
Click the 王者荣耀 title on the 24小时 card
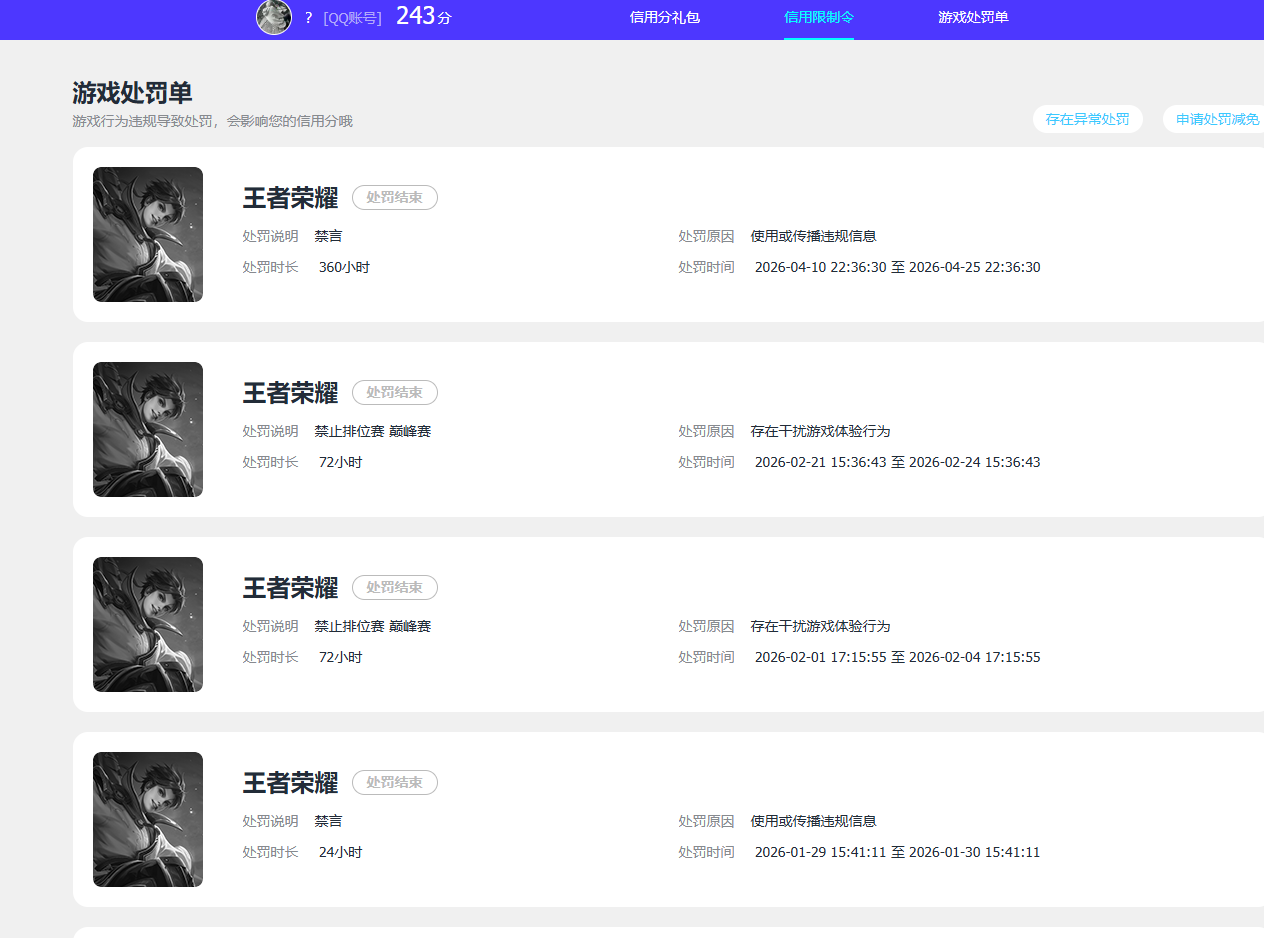pos(291,783)
